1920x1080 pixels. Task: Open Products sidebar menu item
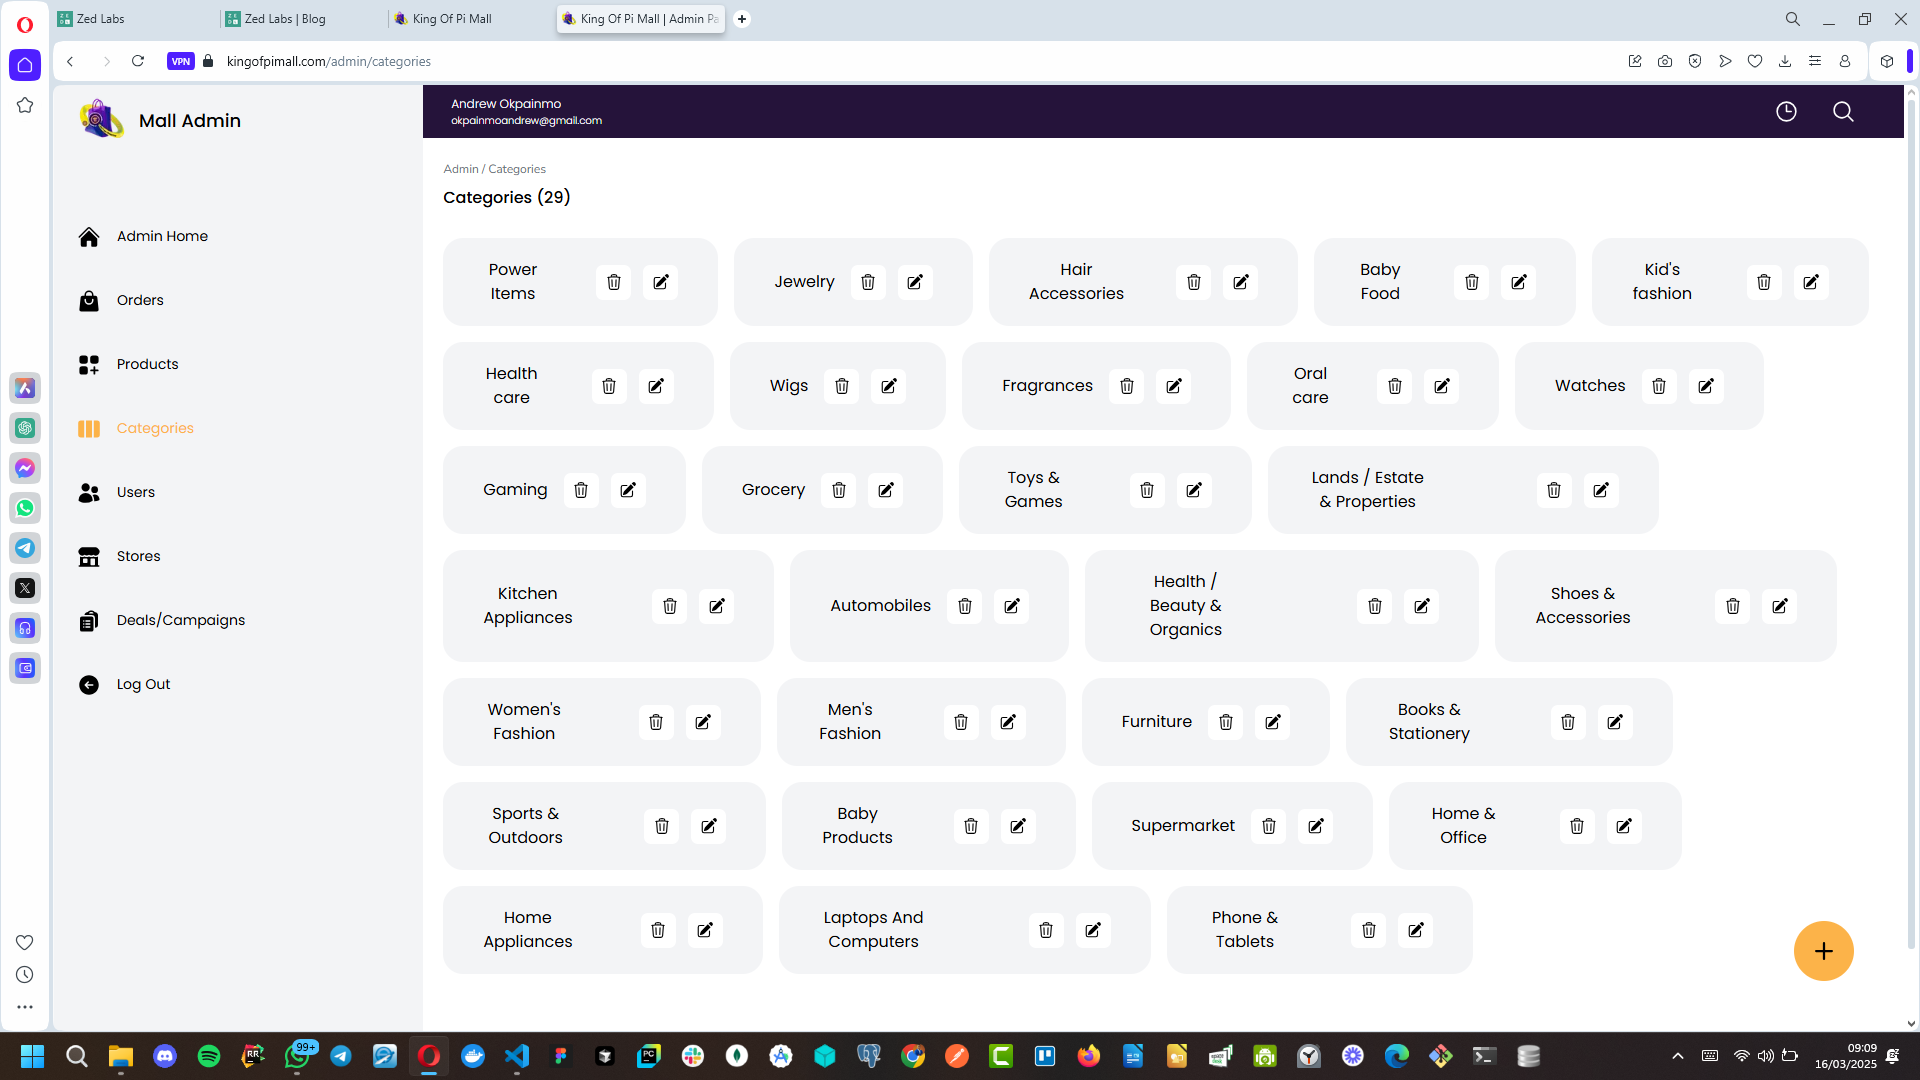point(147,364)
